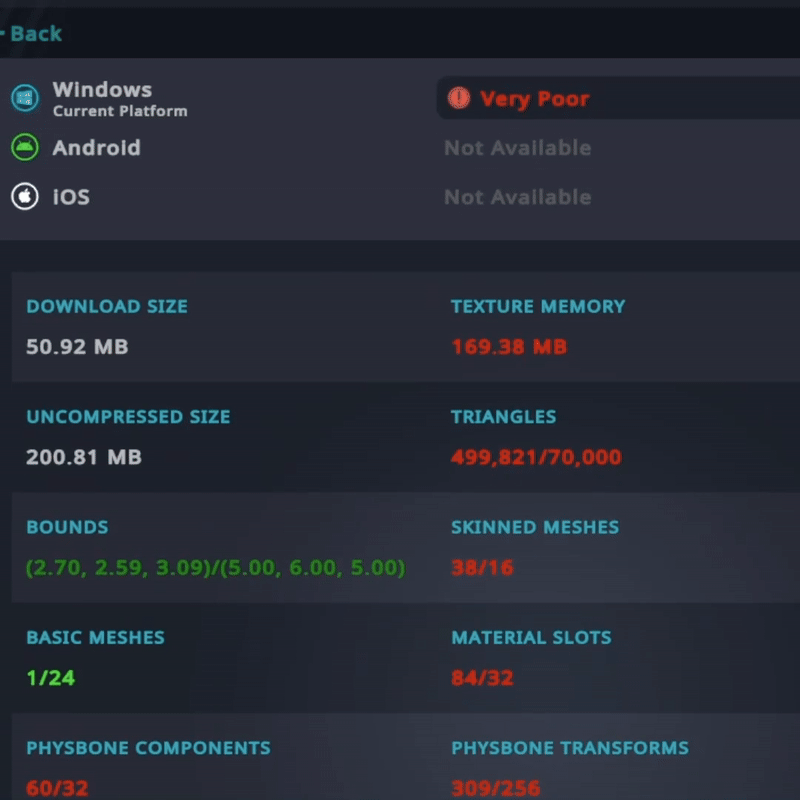800x800 pixels.
Task: Click the PhysBone Components 60/32 value
Action: coord(57,788)
